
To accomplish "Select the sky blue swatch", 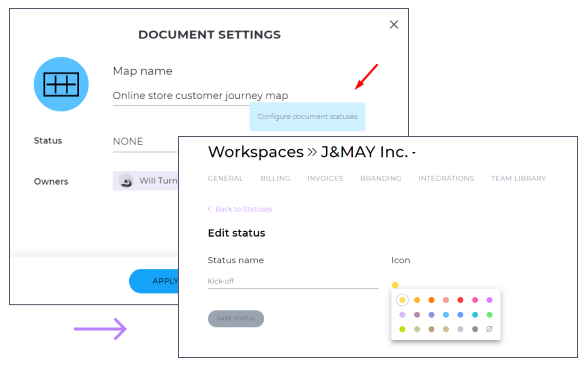I will (446, 315).
